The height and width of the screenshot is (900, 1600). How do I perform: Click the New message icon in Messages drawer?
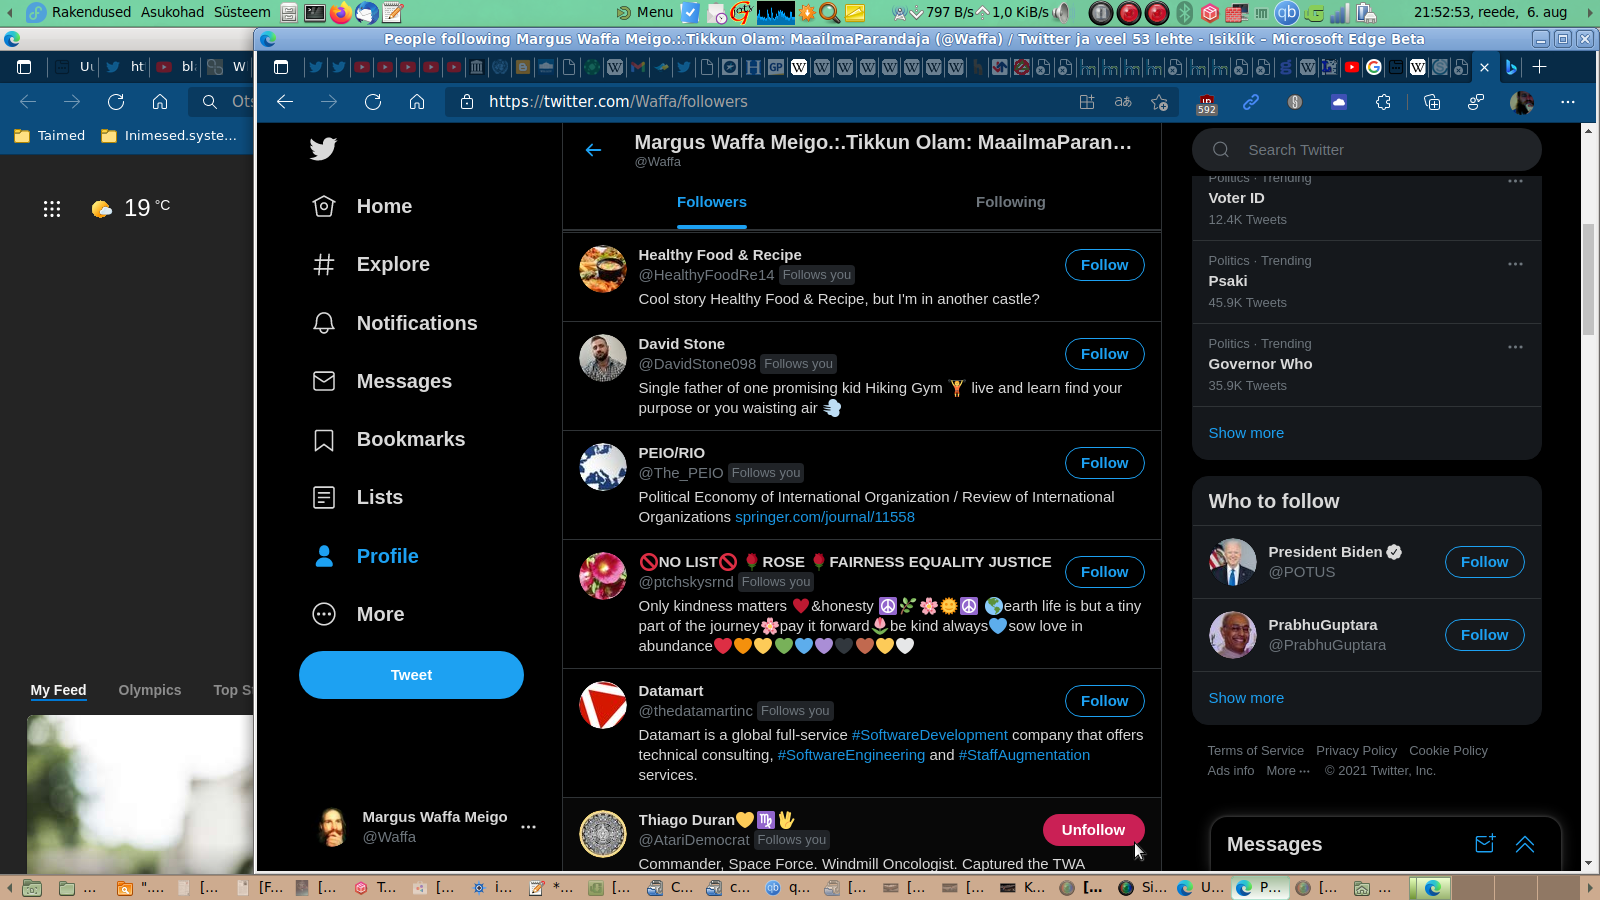point(1485,844)
